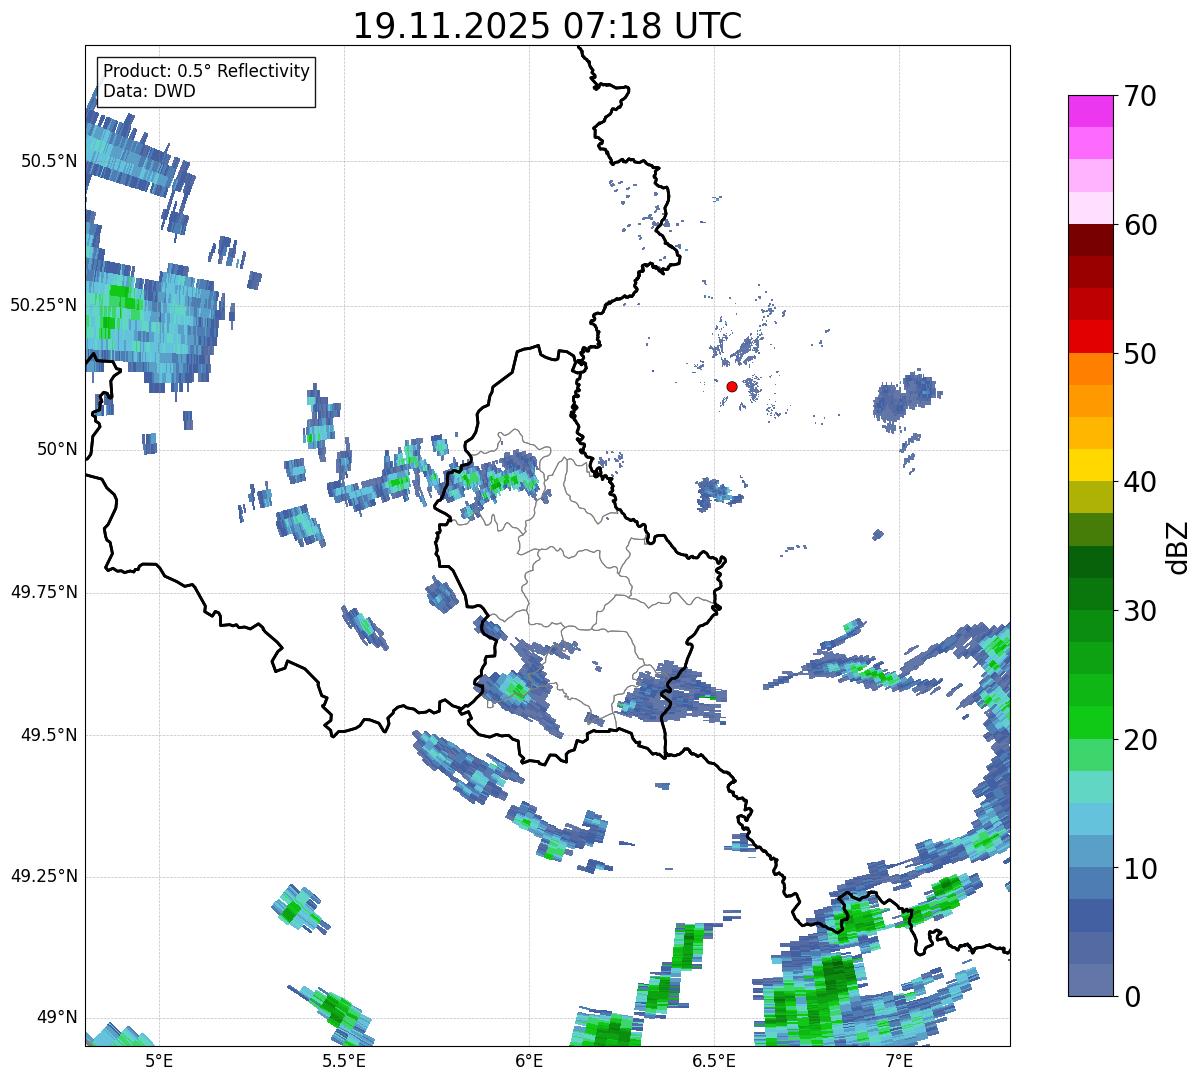The image size is (1202, 1081).
Task: Click the 5°E longitude label
Action: [x=159, y=1060]
